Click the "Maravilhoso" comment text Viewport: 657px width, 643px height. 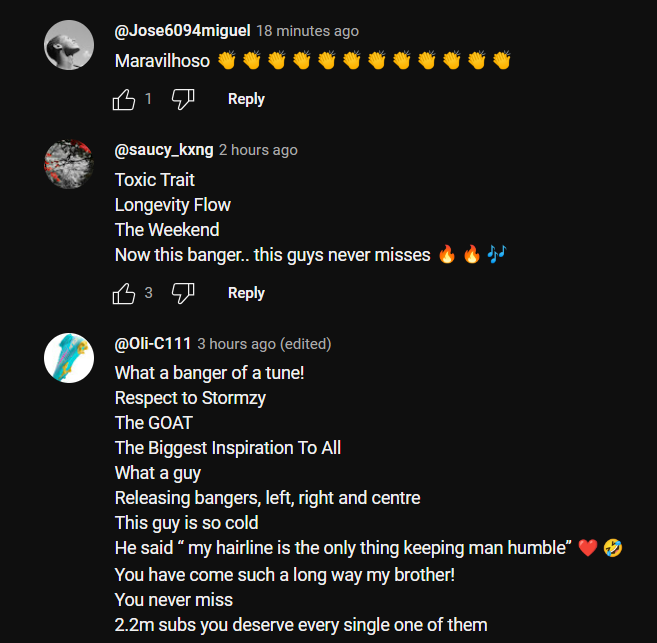[x=163, y=61]
